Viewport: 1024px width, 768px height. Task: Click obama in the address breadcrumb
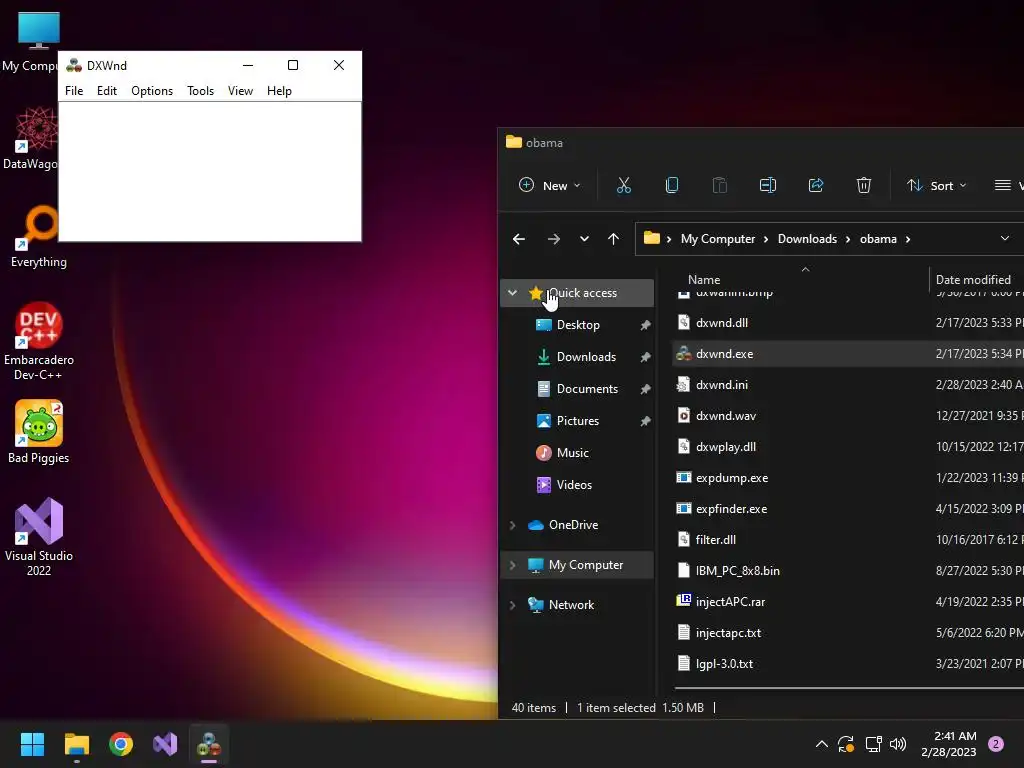878,239
